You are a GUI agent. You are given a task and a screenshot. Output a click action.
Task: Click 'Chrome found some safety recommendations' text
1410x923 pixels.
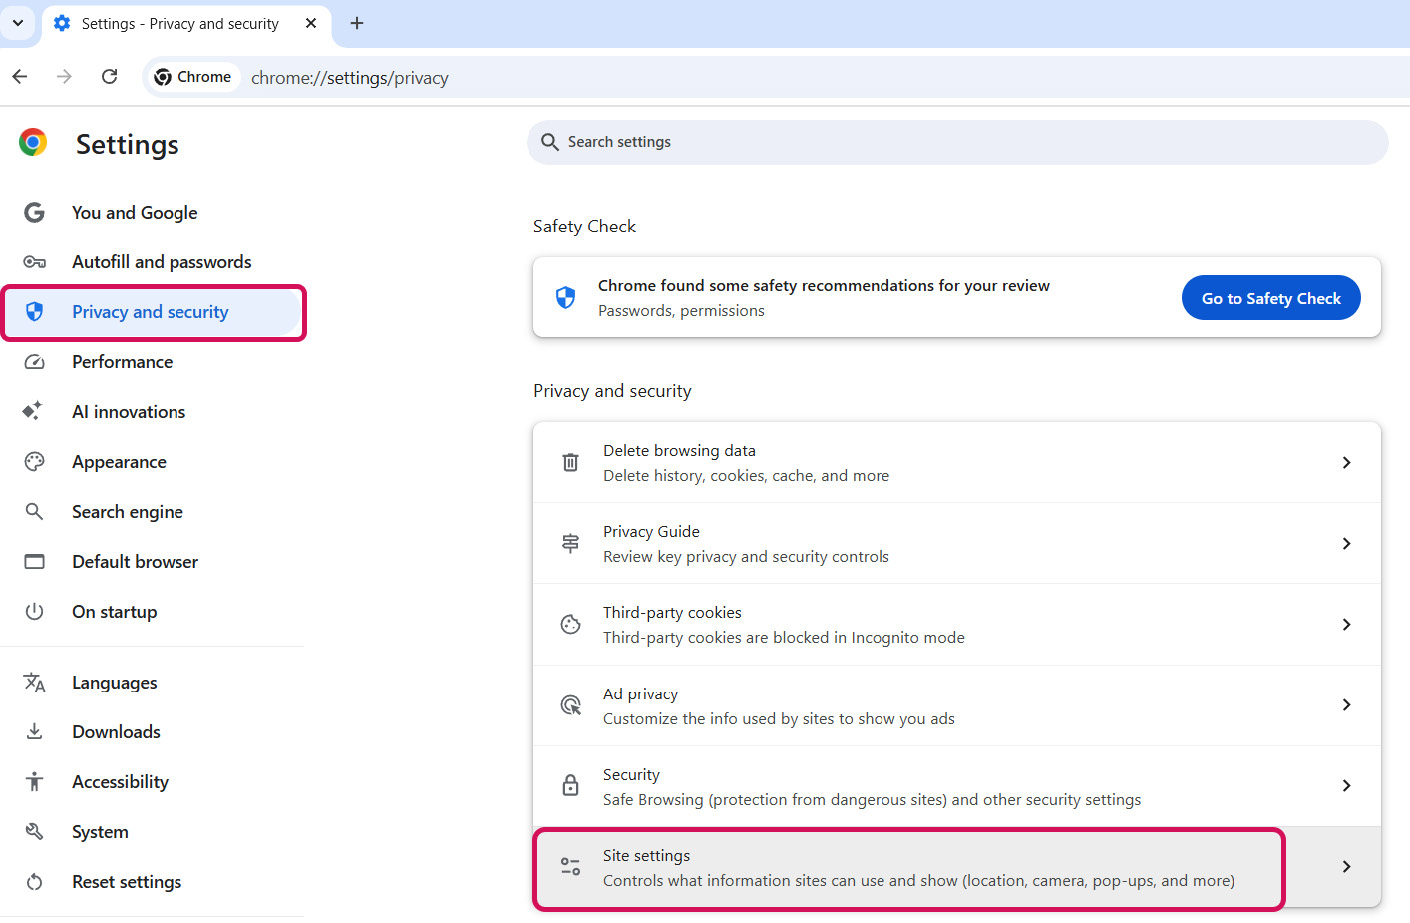pyautogui.click(x=824, y=286)
